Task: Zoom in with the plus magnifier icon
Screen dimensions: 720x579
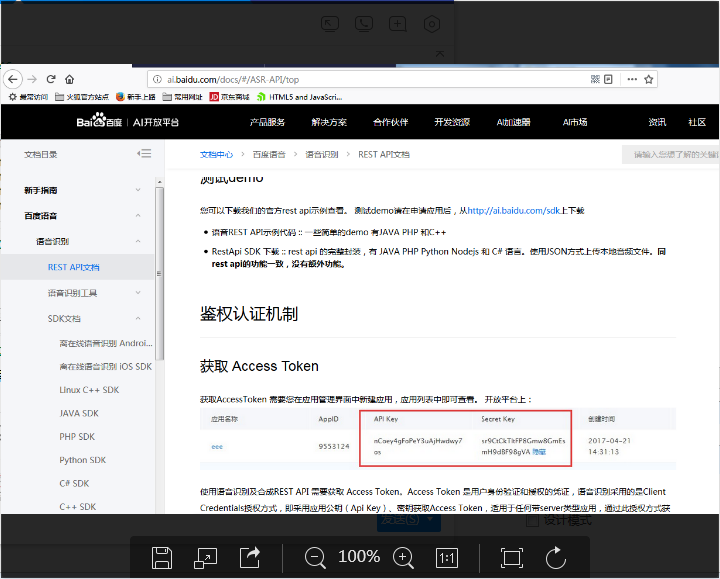Action: point(403,558)
